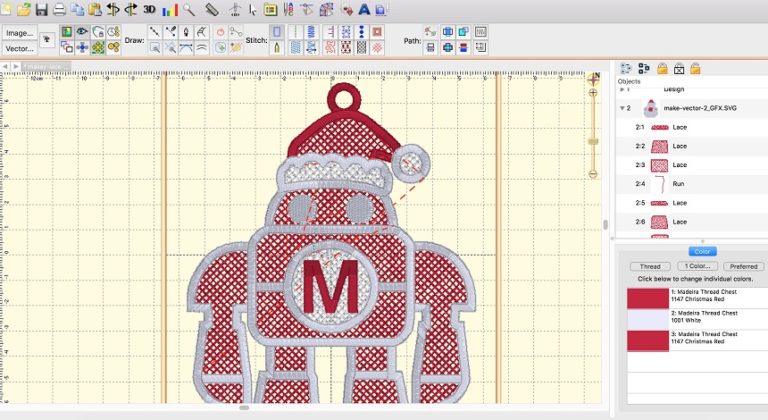Toggle the first gold padlock lock icon
The image size is (768, 420).
pyautogui.click(x=661, y=68)
